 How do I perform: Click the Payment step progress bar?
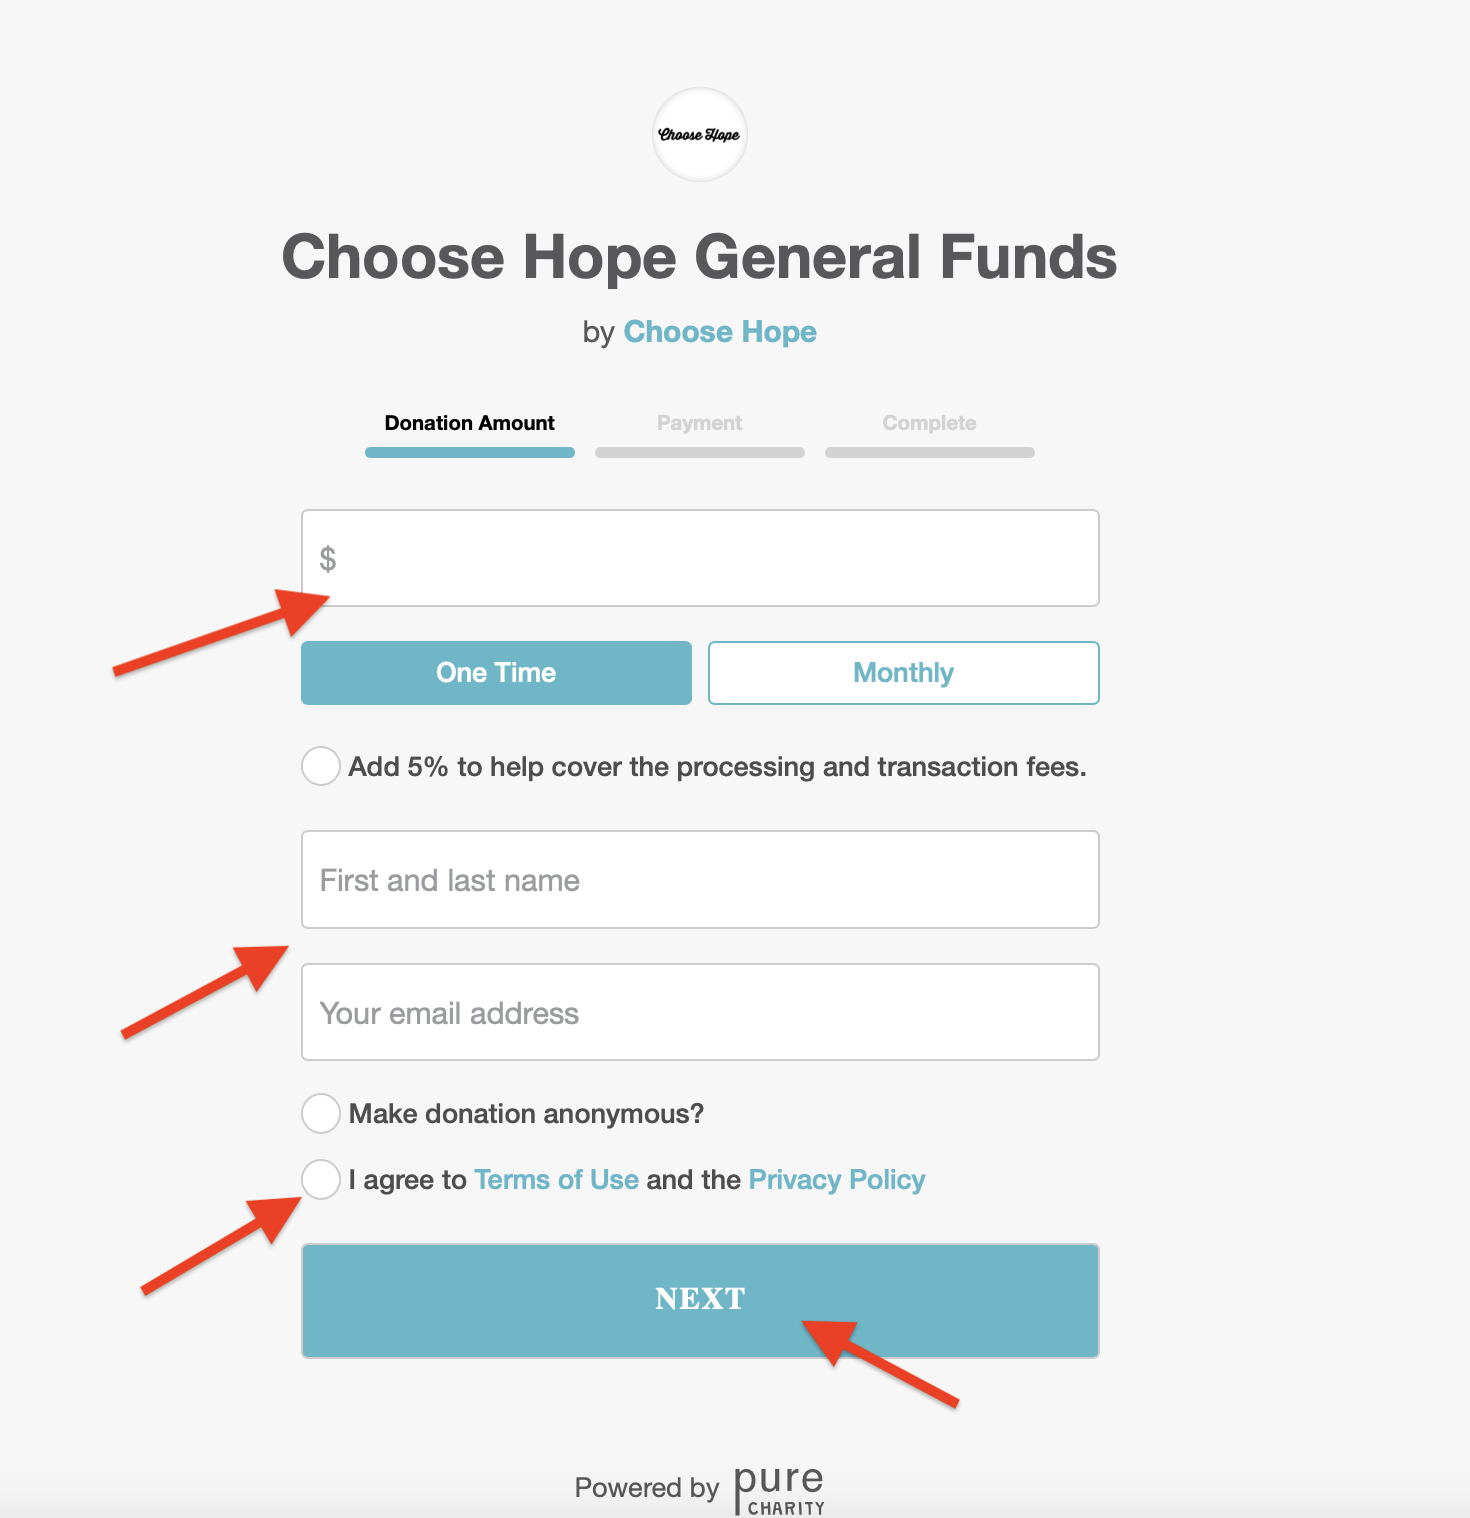coord(699,453)
